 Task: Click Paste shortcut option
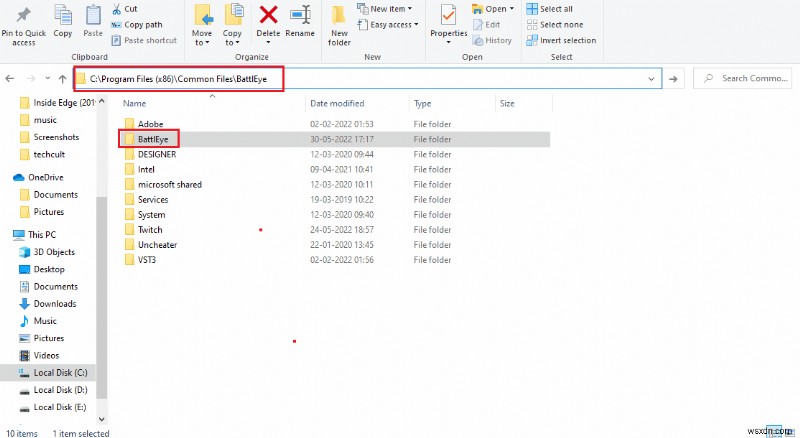(144, 40)
